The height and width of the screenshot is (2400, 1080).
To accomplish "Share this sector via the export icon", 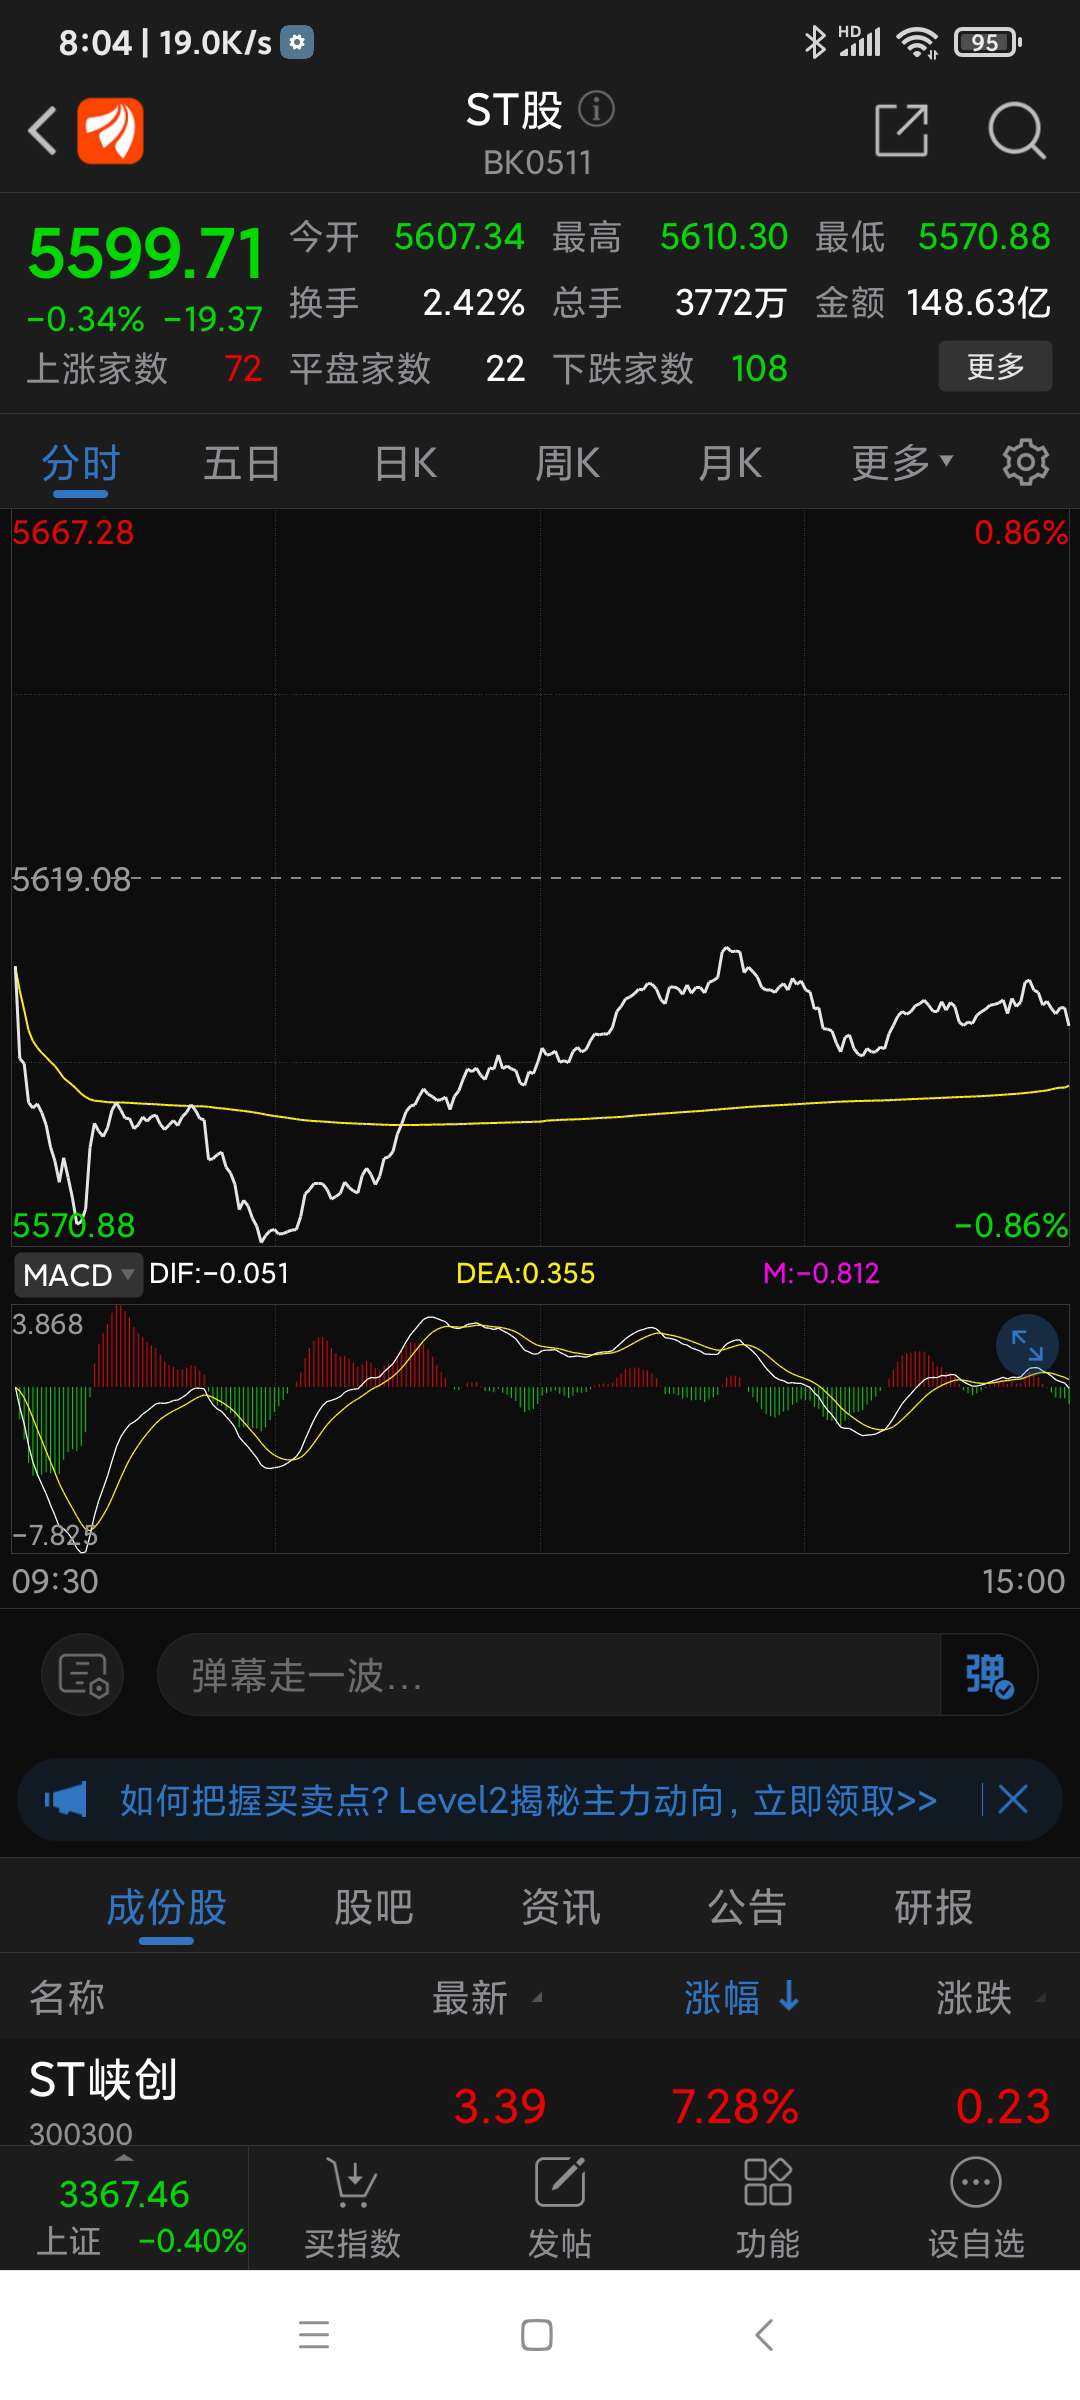I will coord(901,130).
